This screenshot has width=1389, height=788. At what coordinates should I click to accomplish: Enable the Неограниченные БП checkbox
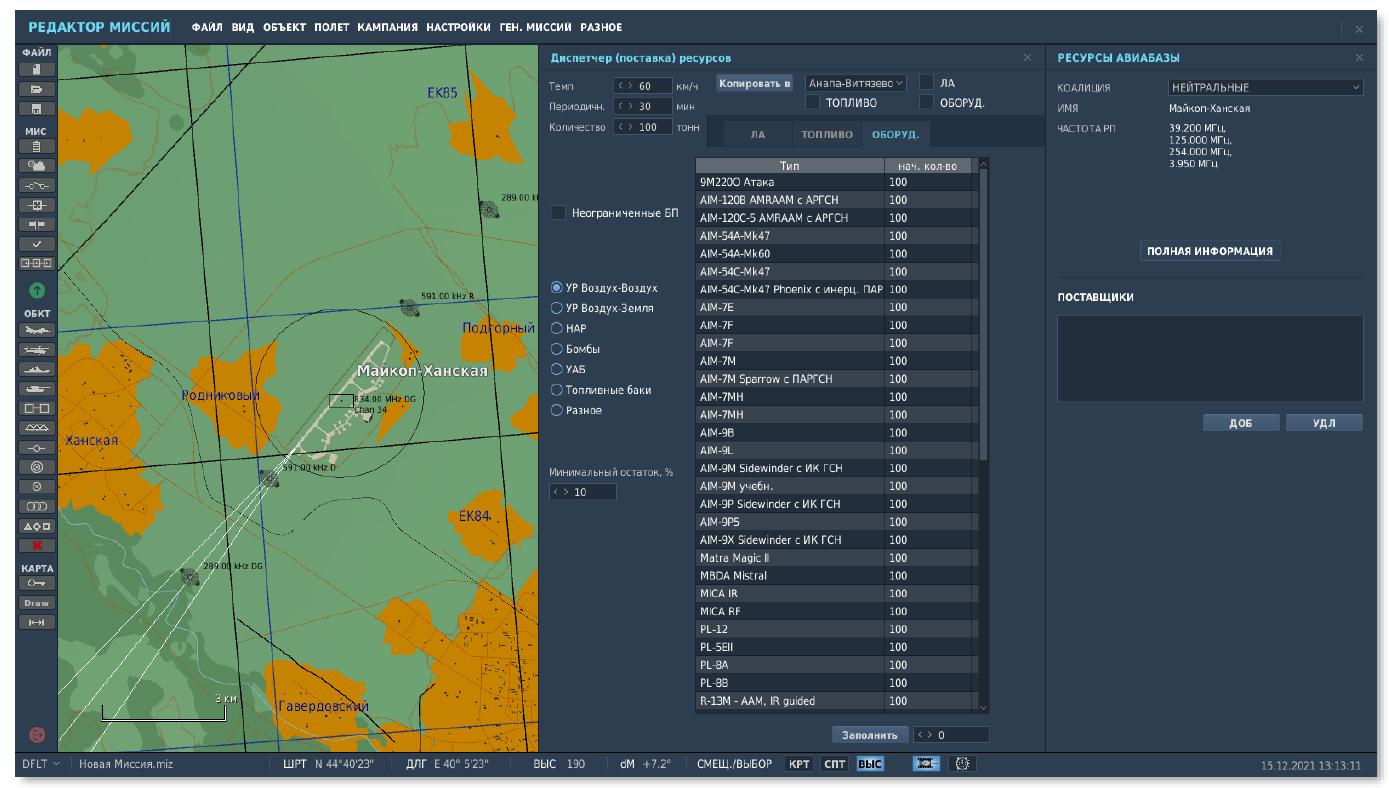click(558, 213)
